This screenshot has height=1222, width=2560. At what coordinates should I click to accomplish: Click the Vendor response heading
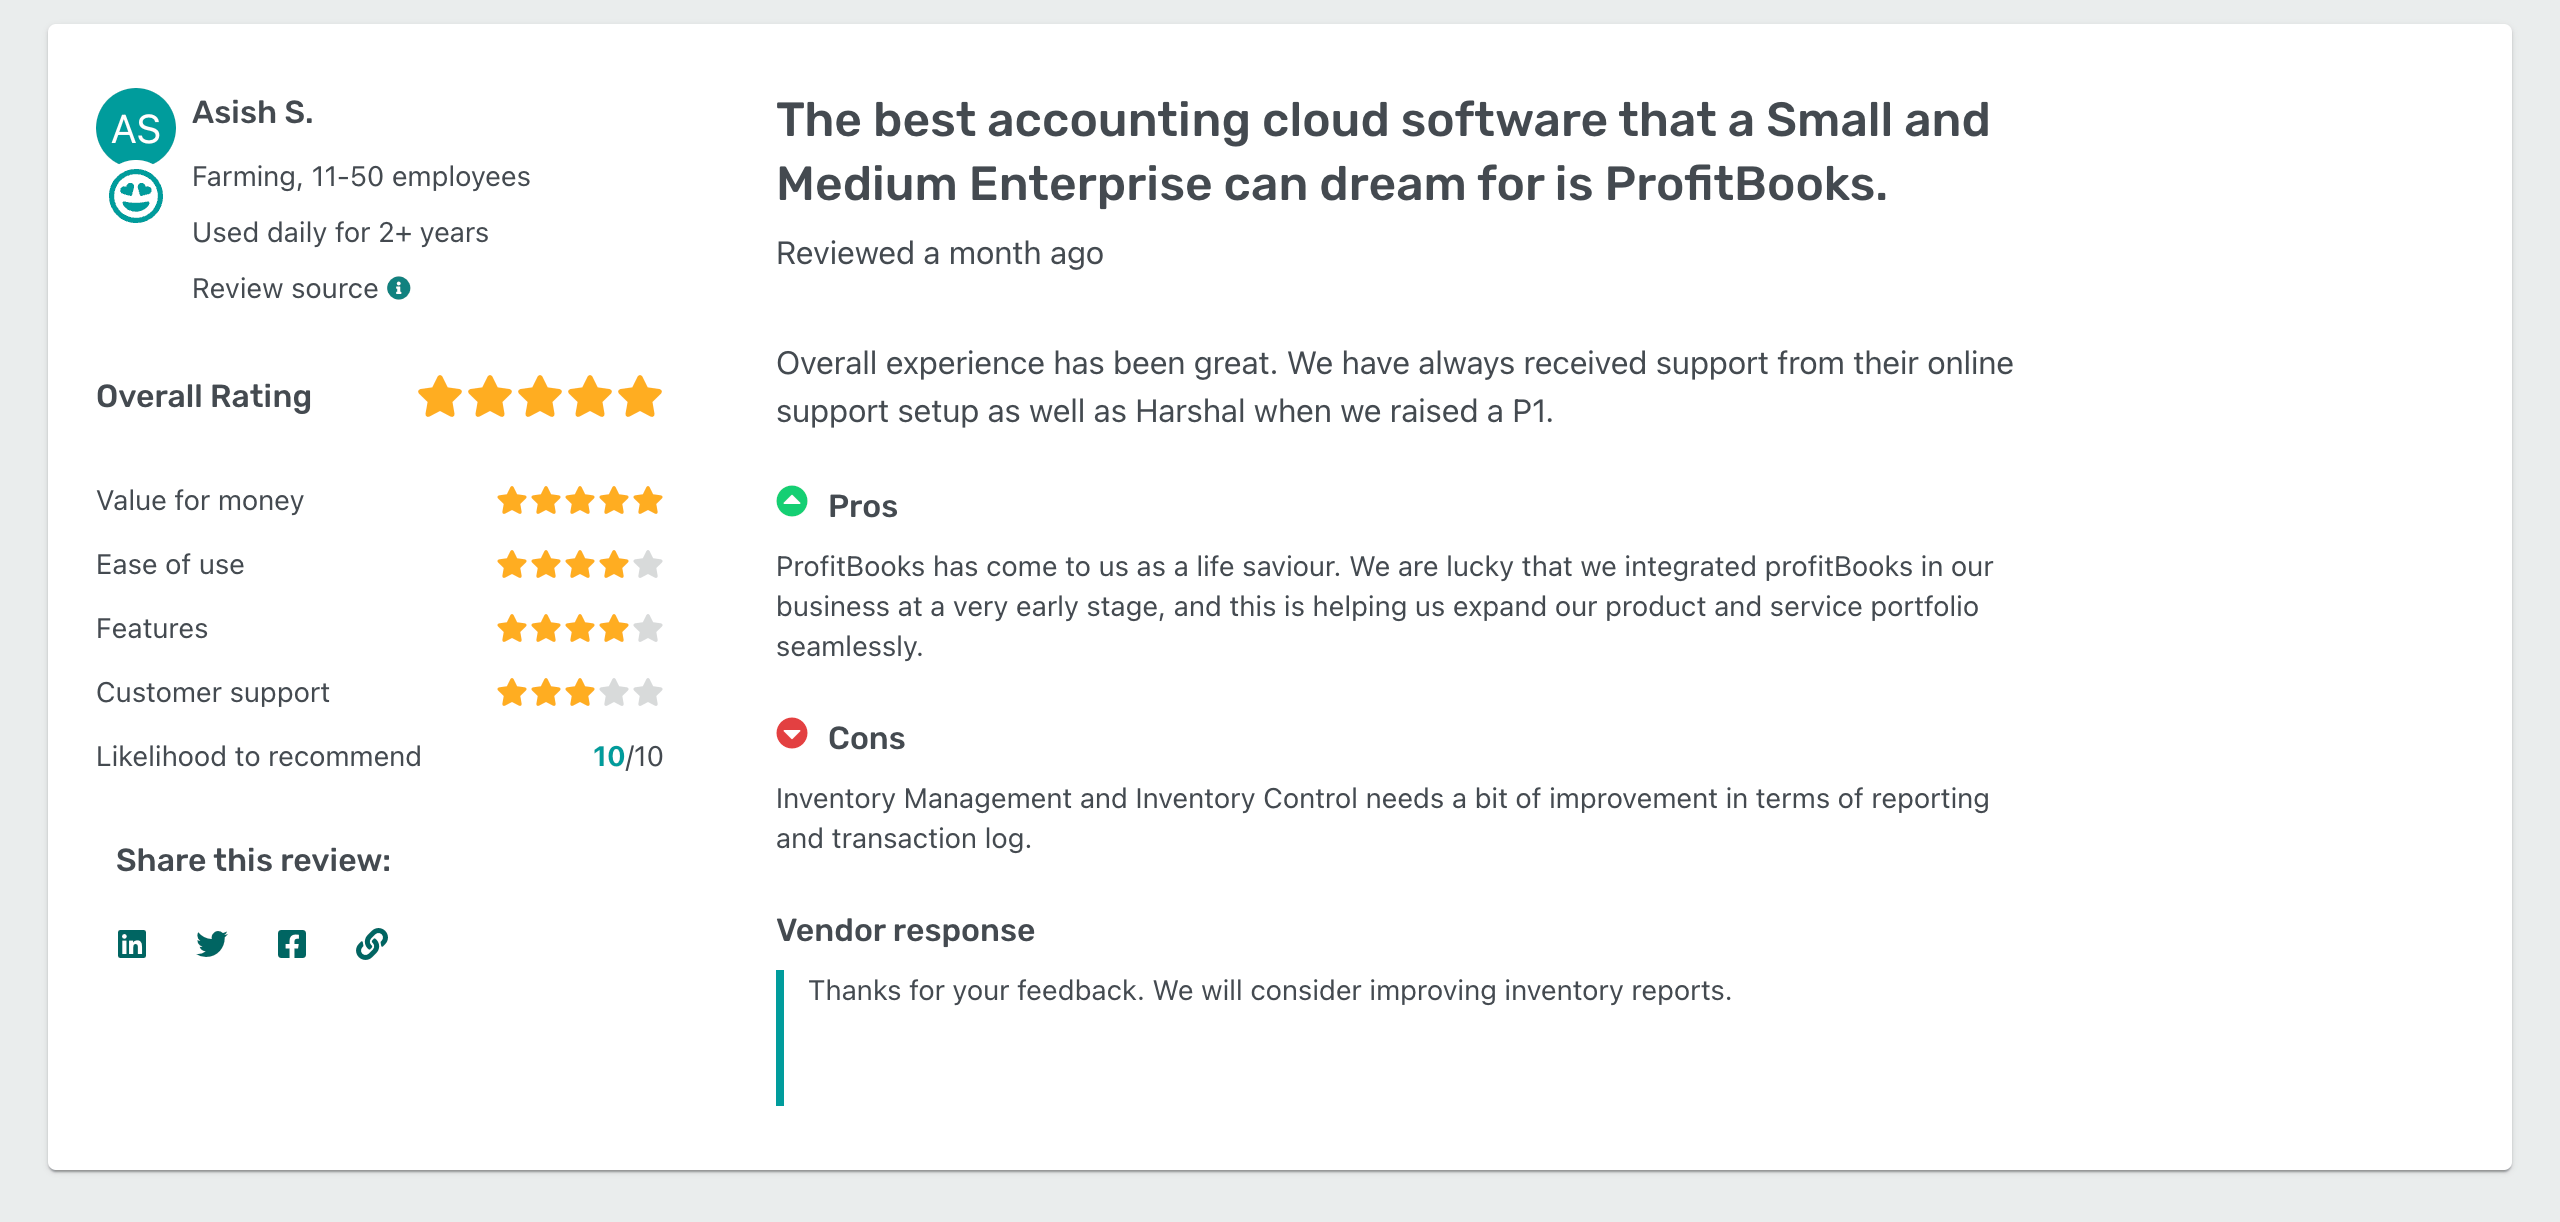tap(905, 930)
